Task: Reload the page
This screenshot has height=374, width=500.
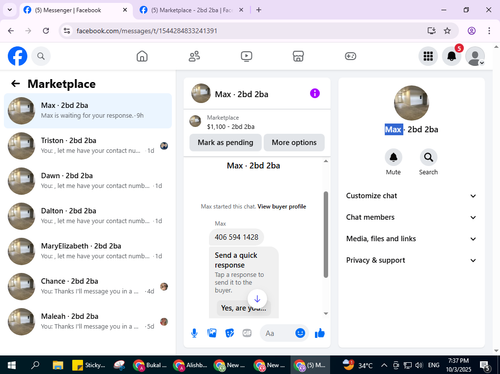Action: (46, 31)
